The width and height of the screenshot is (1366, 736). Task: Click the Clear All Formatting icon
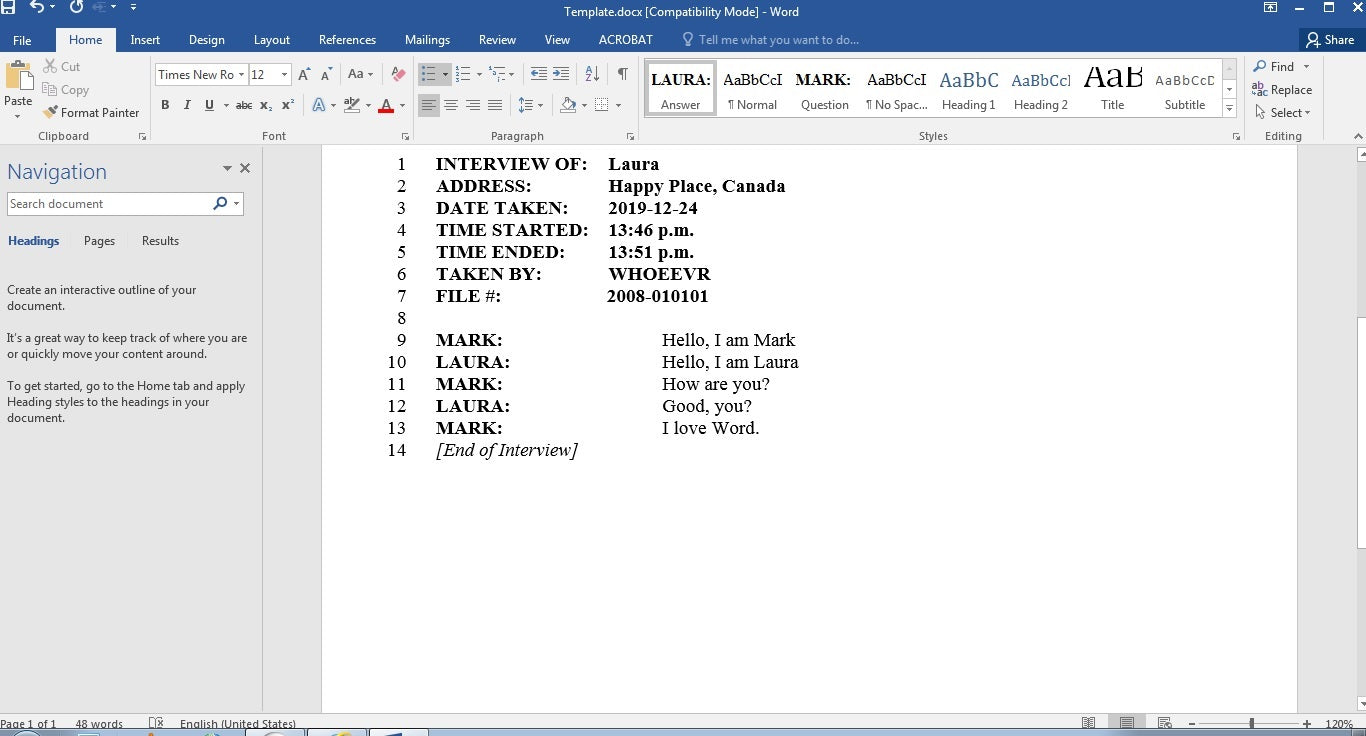(398, 75)
